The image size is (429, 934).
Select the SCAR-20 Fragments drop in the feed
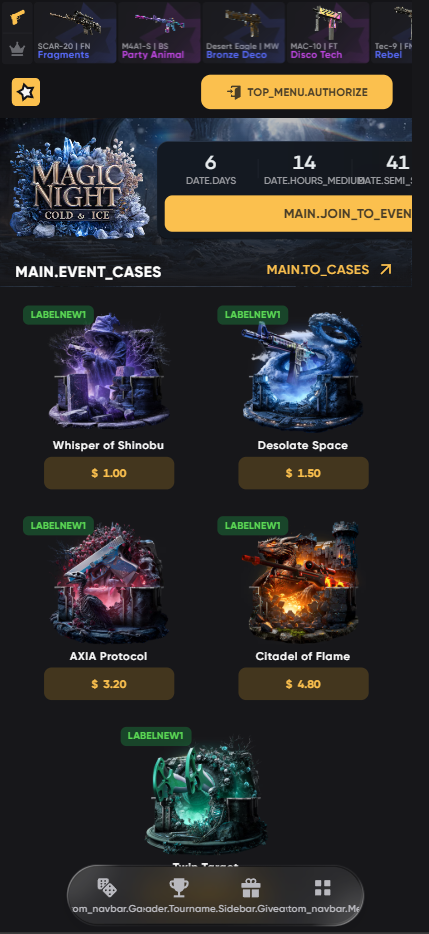(74, 32)
